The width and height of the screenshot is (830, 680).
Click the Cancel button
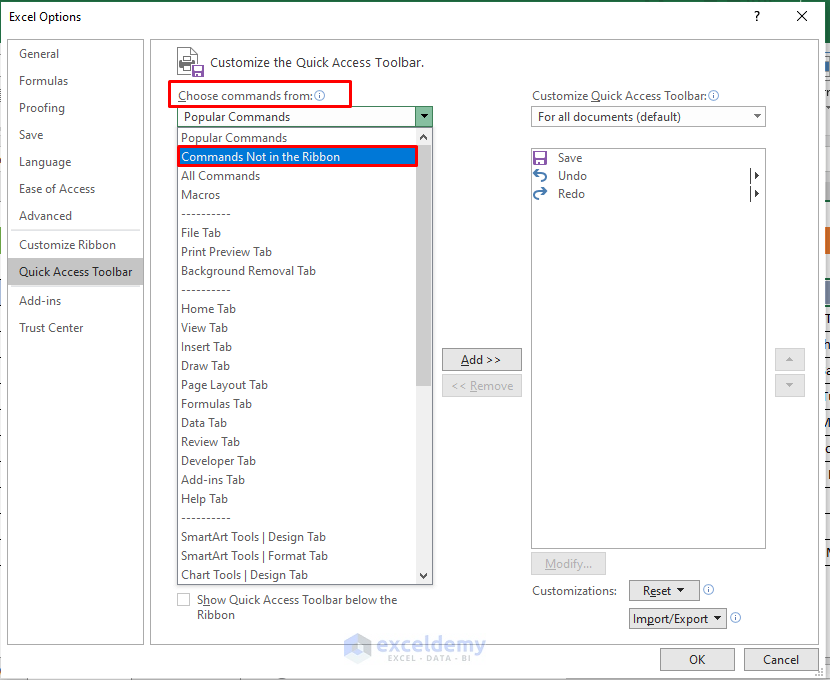click(x=781, y=659)
